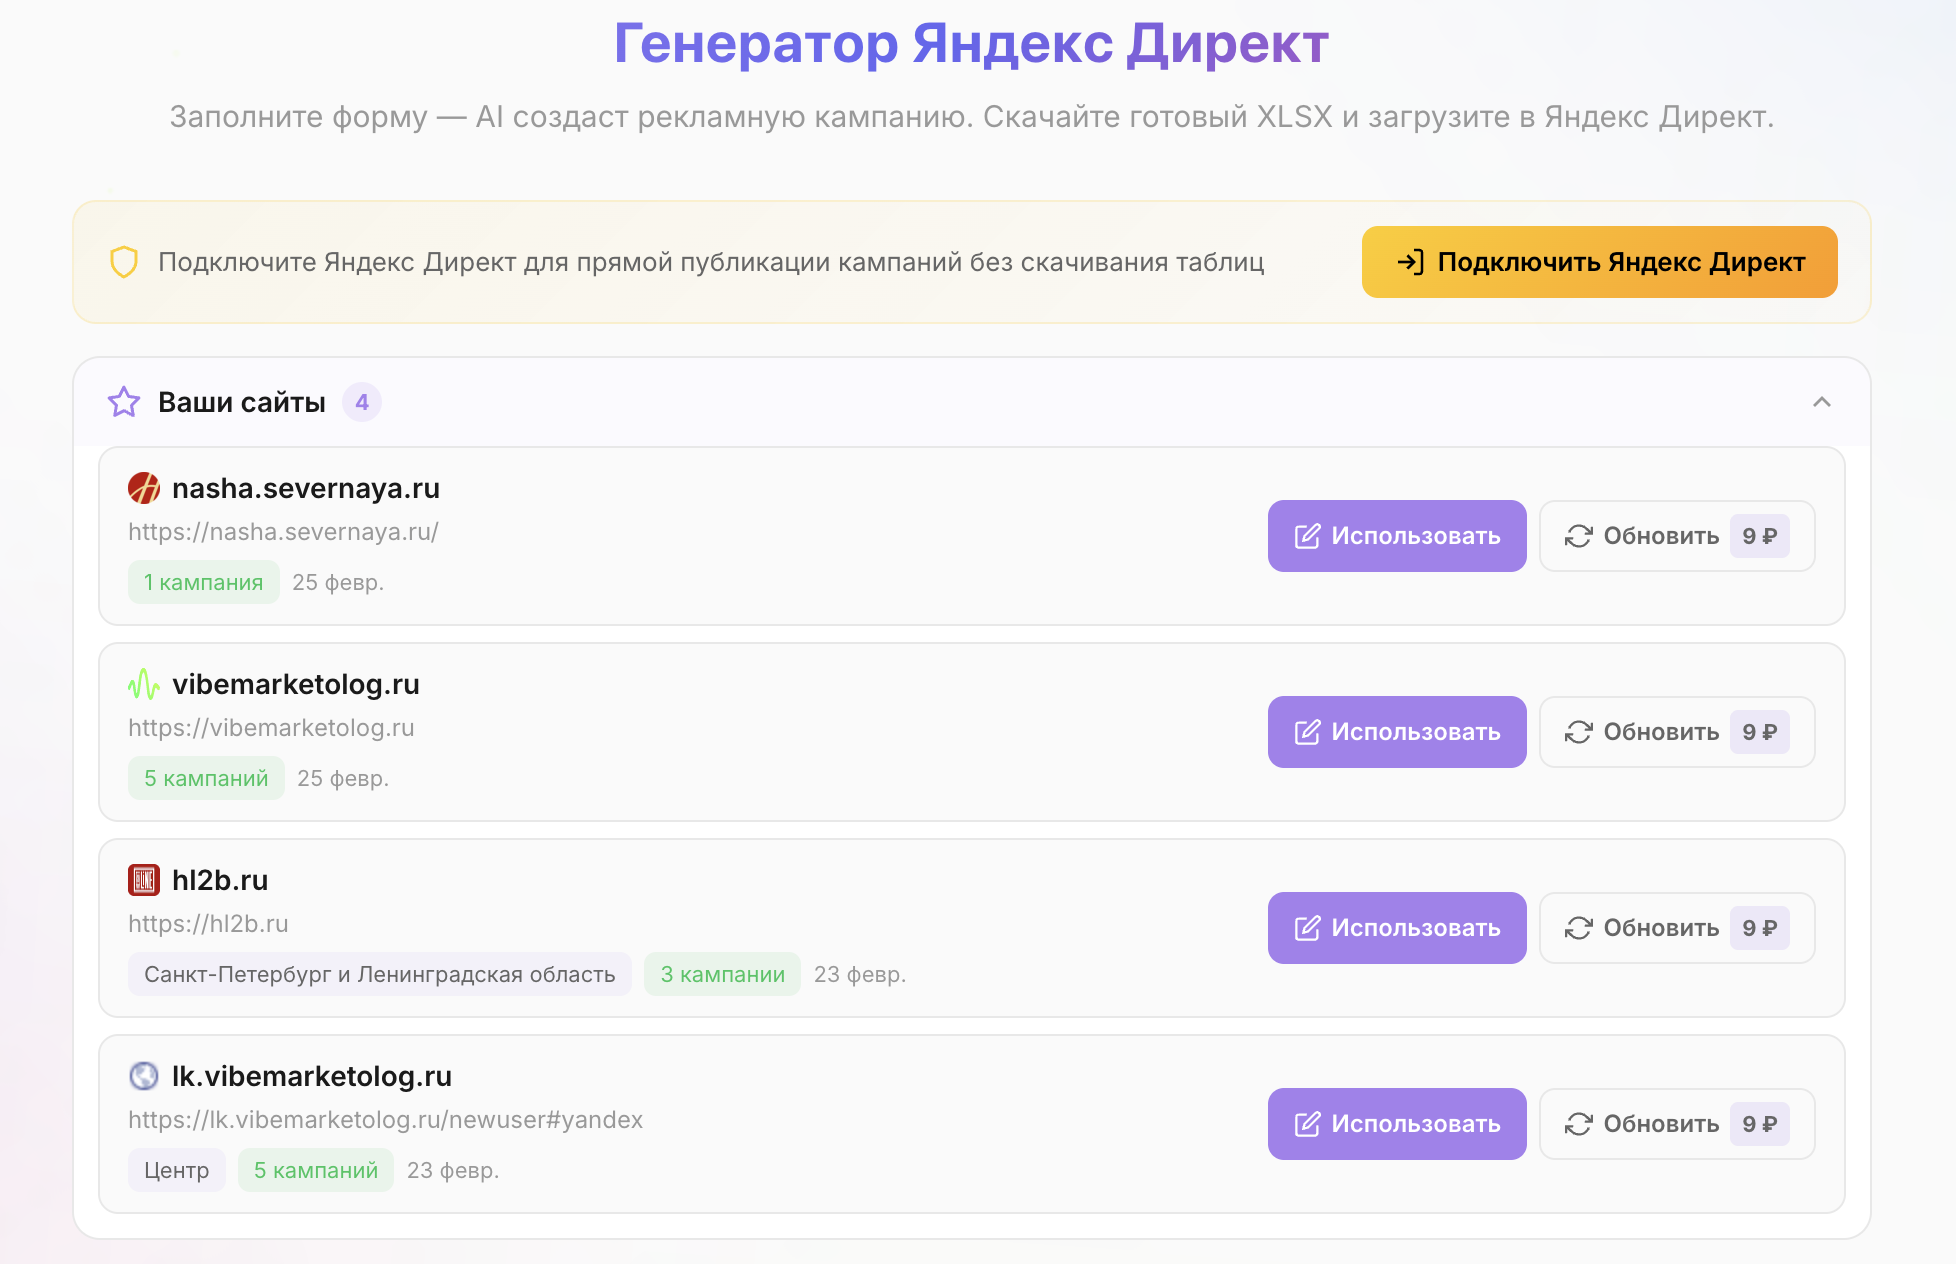1956x1264 pixels.
Task: Click 5 кампаний badge under lk.vibemarketolog.ru
Action: click(x=316, y=1170)
